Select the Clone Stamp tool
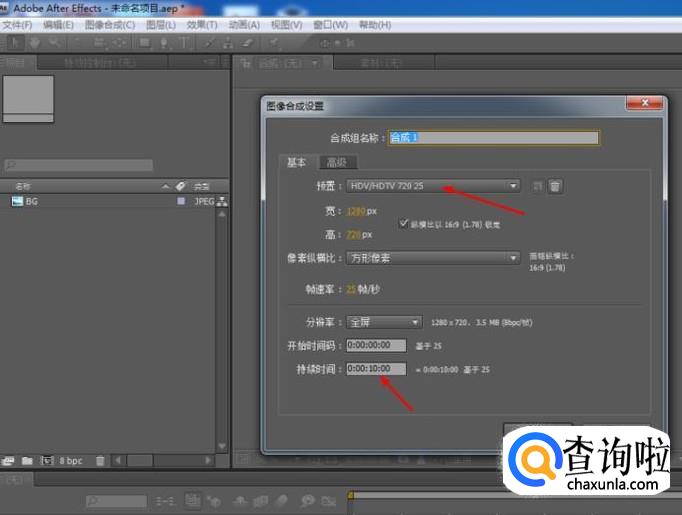This screenshot has width=682, height=515. [227, 43]
